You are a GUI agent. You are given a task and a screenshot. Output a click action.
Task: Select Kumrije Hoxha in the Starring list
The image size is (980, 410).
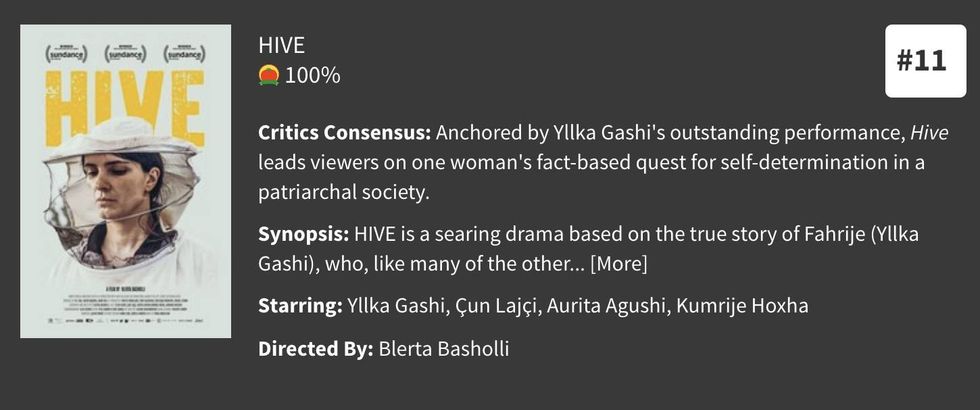[x=743, y=305]
